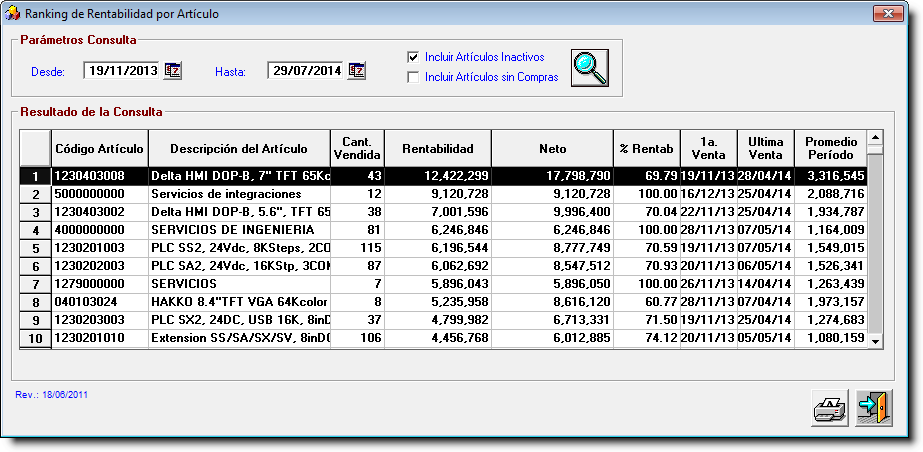
Task: Click article code 1230203003
Action: [x=99, y=320]
